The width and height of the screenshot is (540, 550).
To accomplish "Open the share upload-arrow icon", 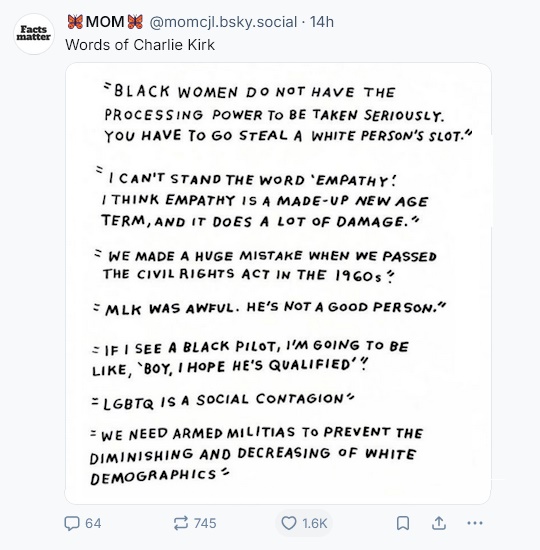I will [x=439, y=523].
